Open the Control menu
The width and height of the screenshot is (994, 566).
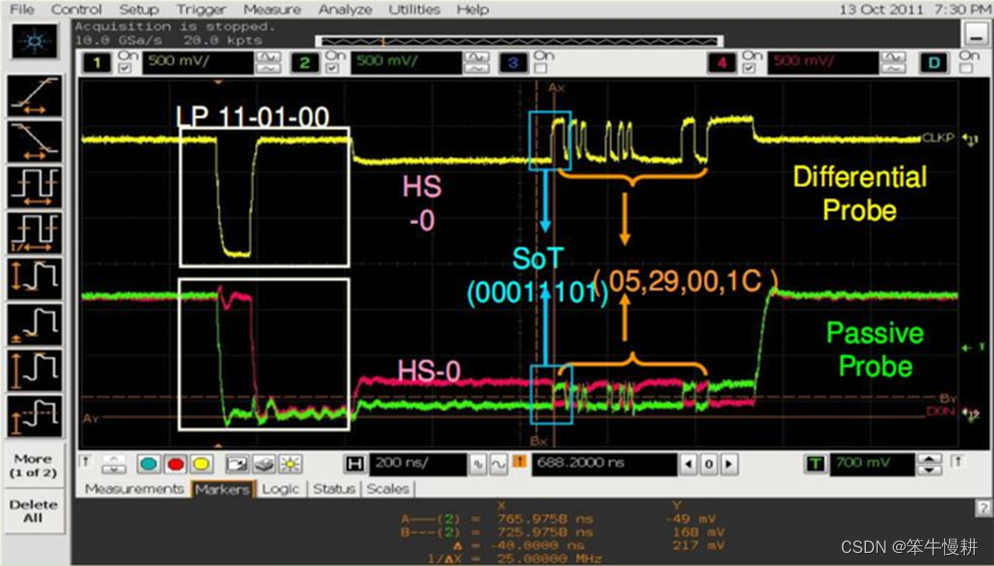point(76,10)
